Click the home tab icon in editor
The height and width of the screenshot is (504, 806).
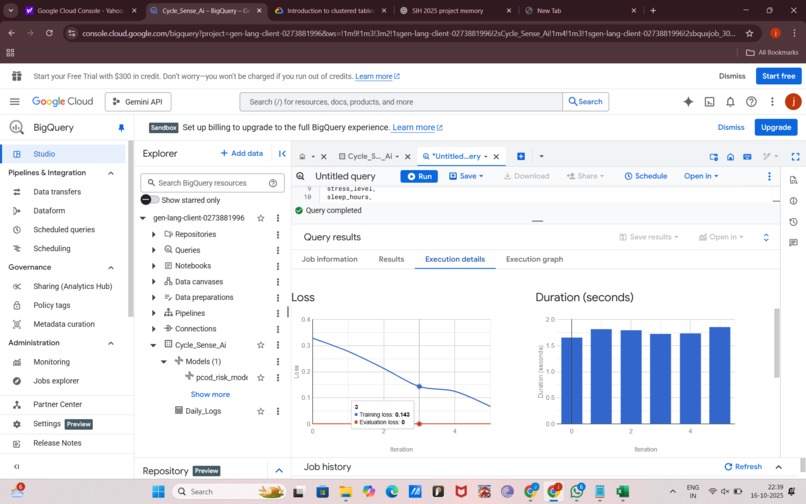[302, 156]
